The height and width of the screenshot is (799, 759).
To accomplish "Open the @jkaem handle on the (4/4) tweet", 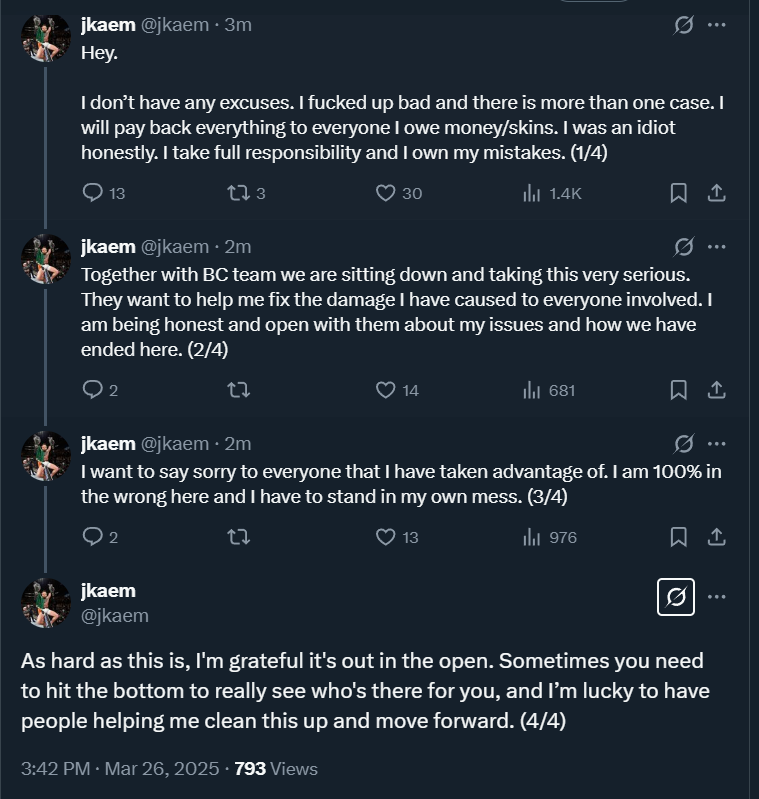I will pyautogui.click(x=115, y=616).
